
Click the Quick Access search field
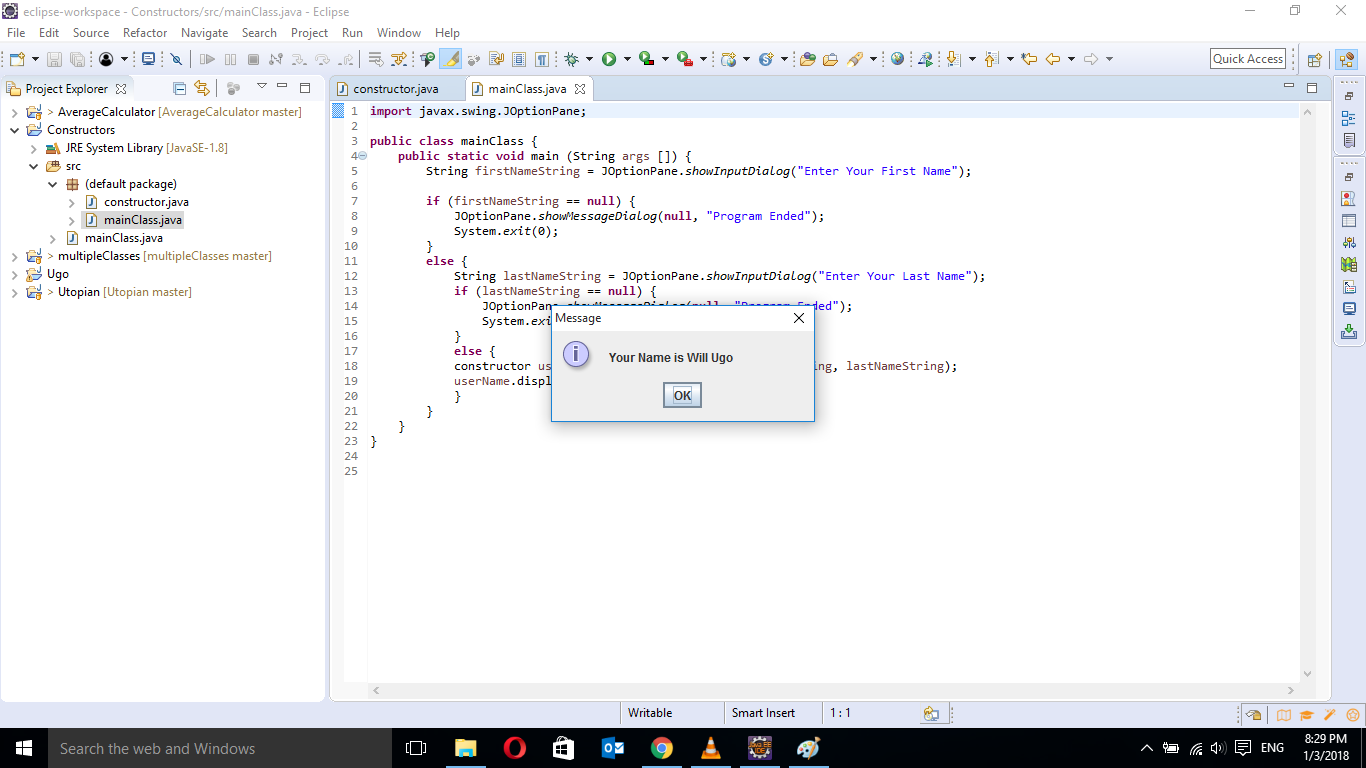1247,59
